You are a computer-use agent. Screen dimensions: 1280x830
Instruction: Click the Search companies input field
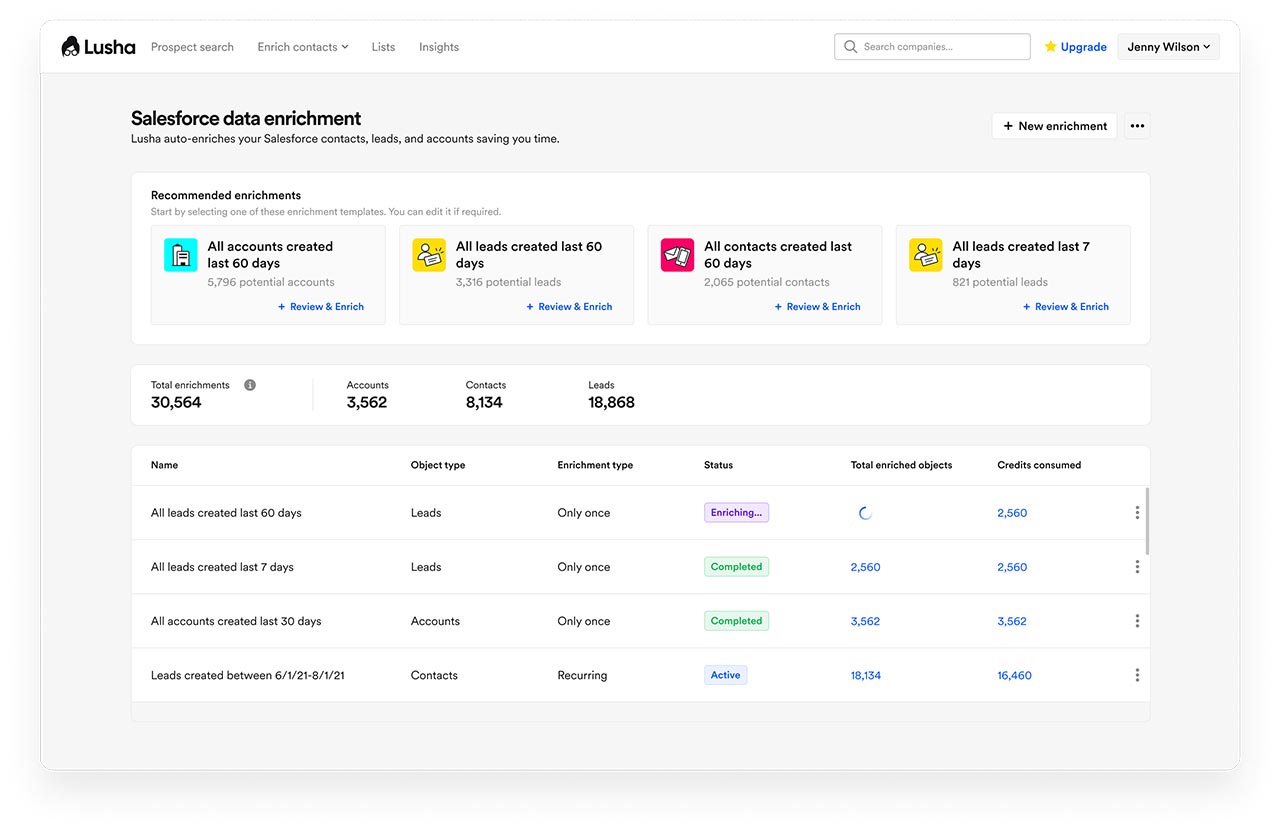click(932, 47)
